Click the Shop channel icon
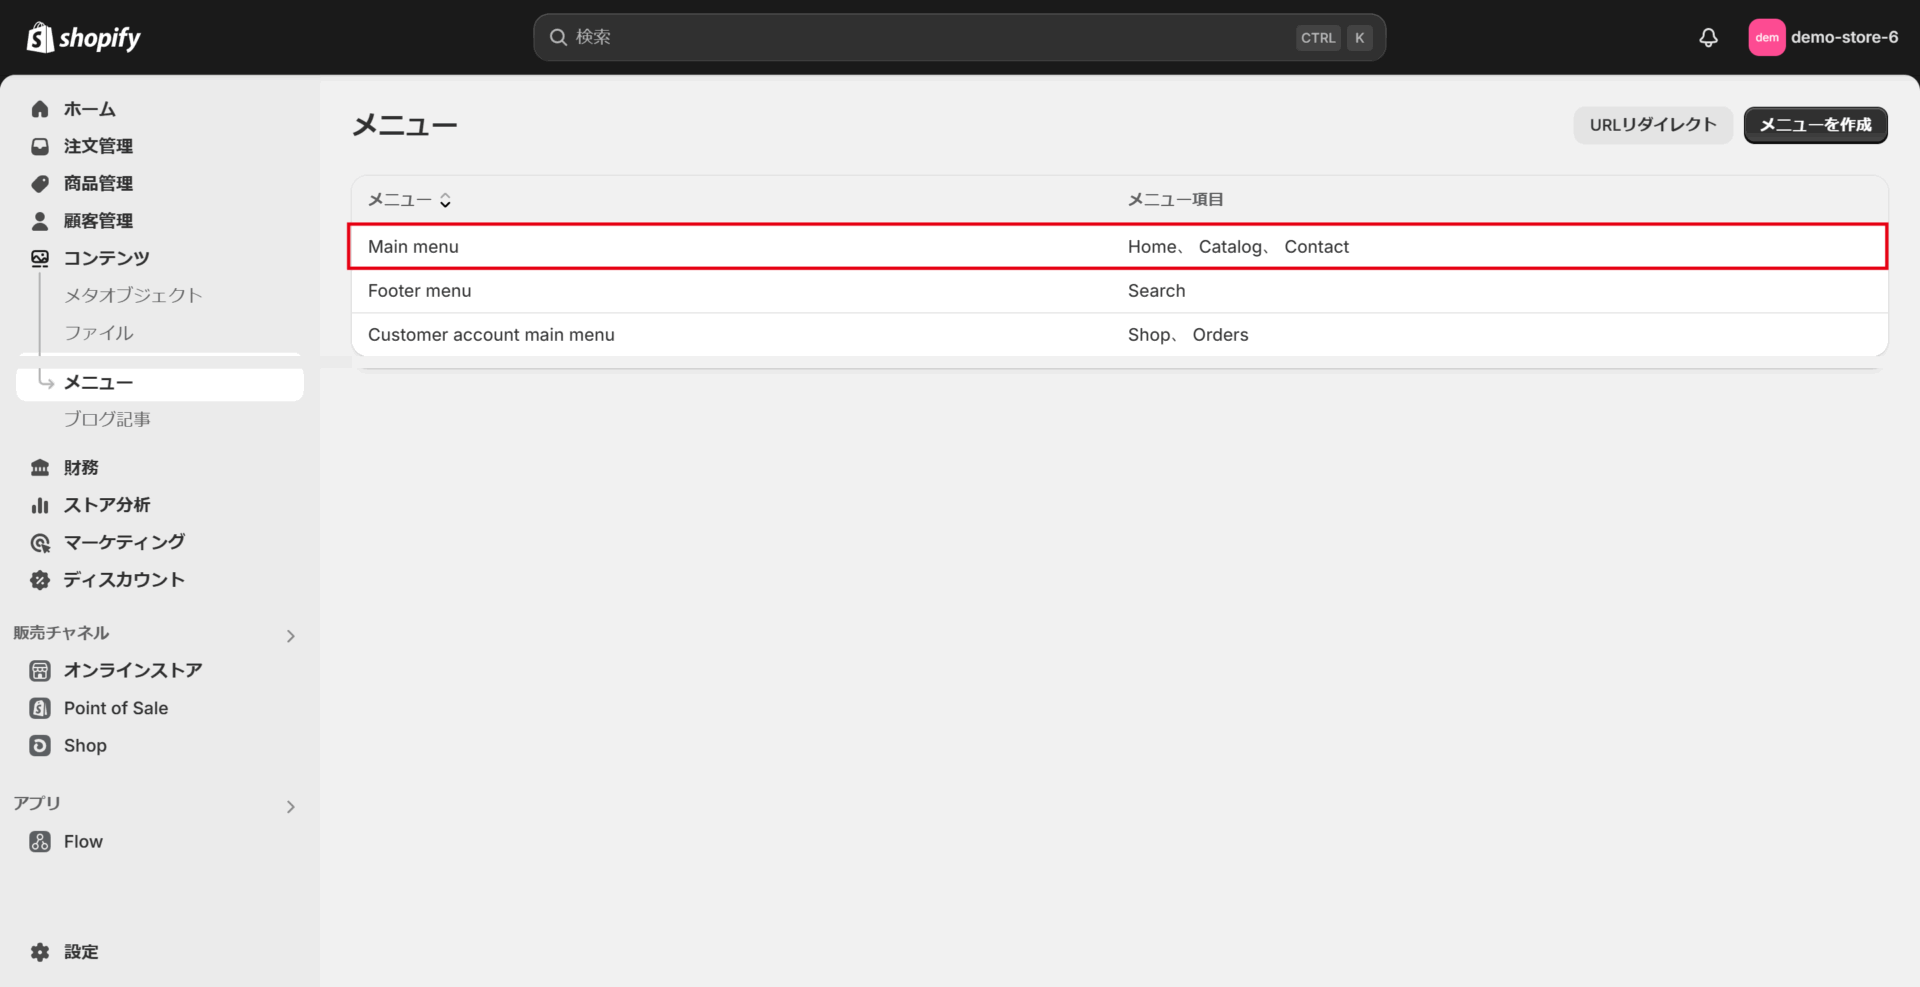 pyautogui.click(x=40, y=746)
